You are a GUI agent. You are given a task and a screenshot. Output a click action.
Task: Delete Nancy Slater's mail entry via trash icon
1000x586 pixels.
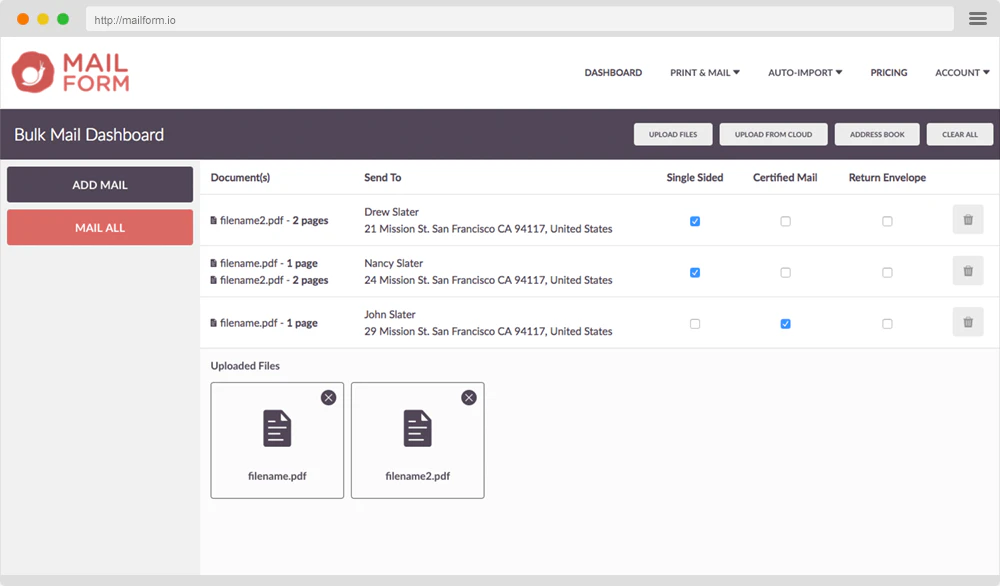967,270
